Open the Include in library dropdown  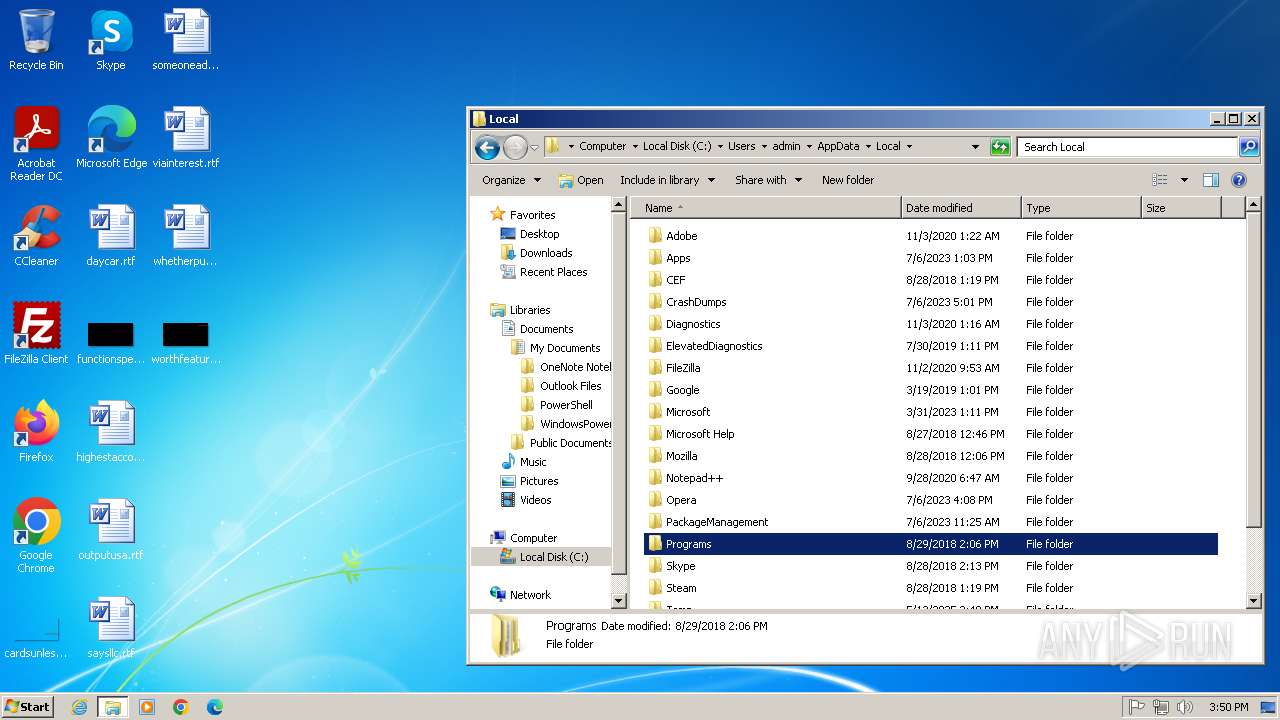(667, 180)
